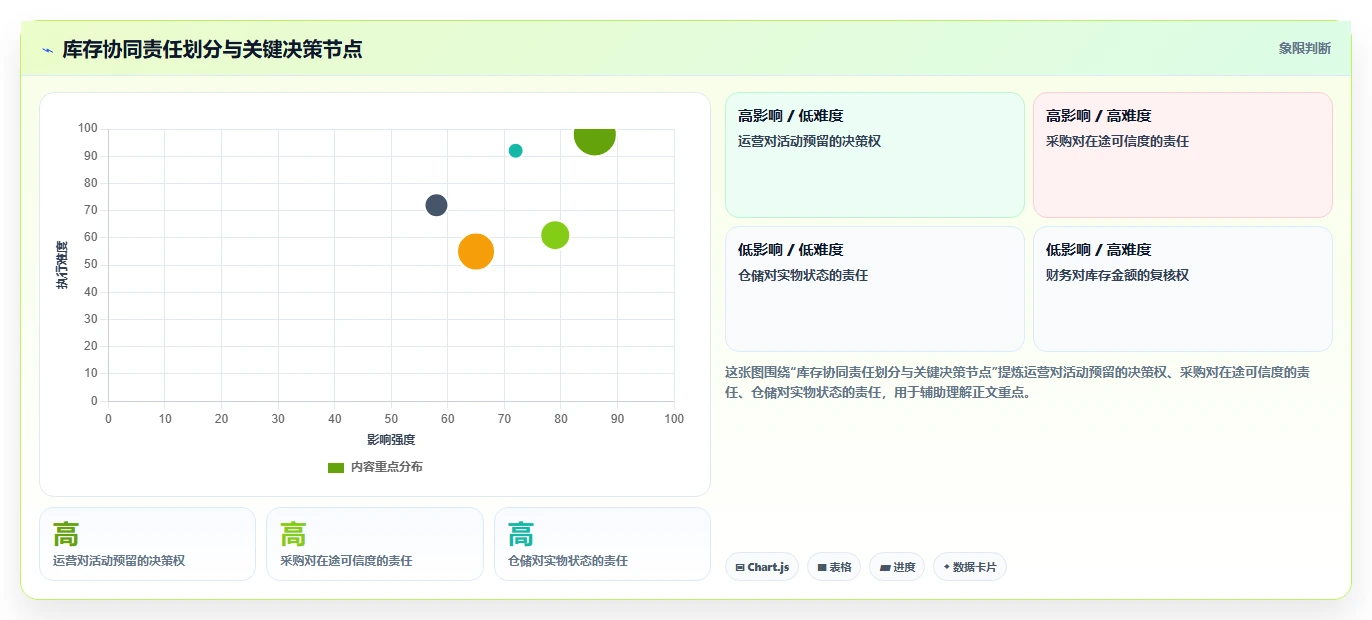The width and height of the screenshot is (1372, 620).
Task: Click the lightning icon beside the title
Action: [47, 49]
